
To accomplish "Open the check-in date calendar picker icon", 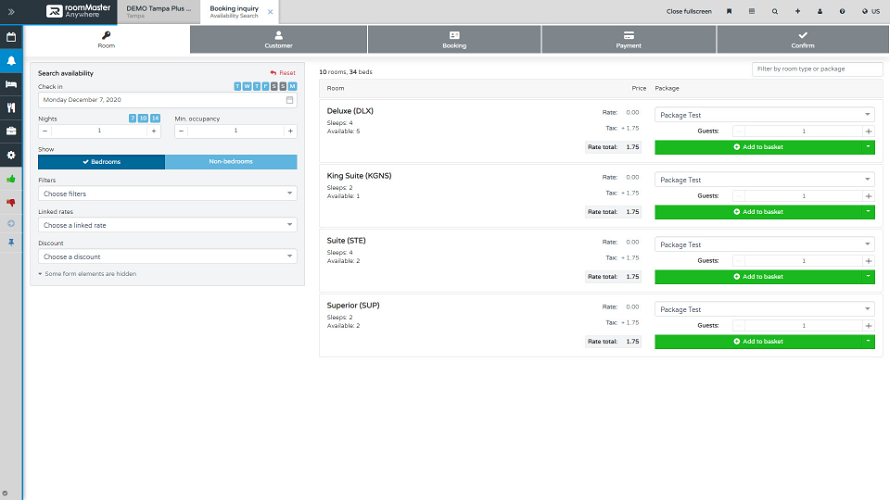I will (289, 100).
